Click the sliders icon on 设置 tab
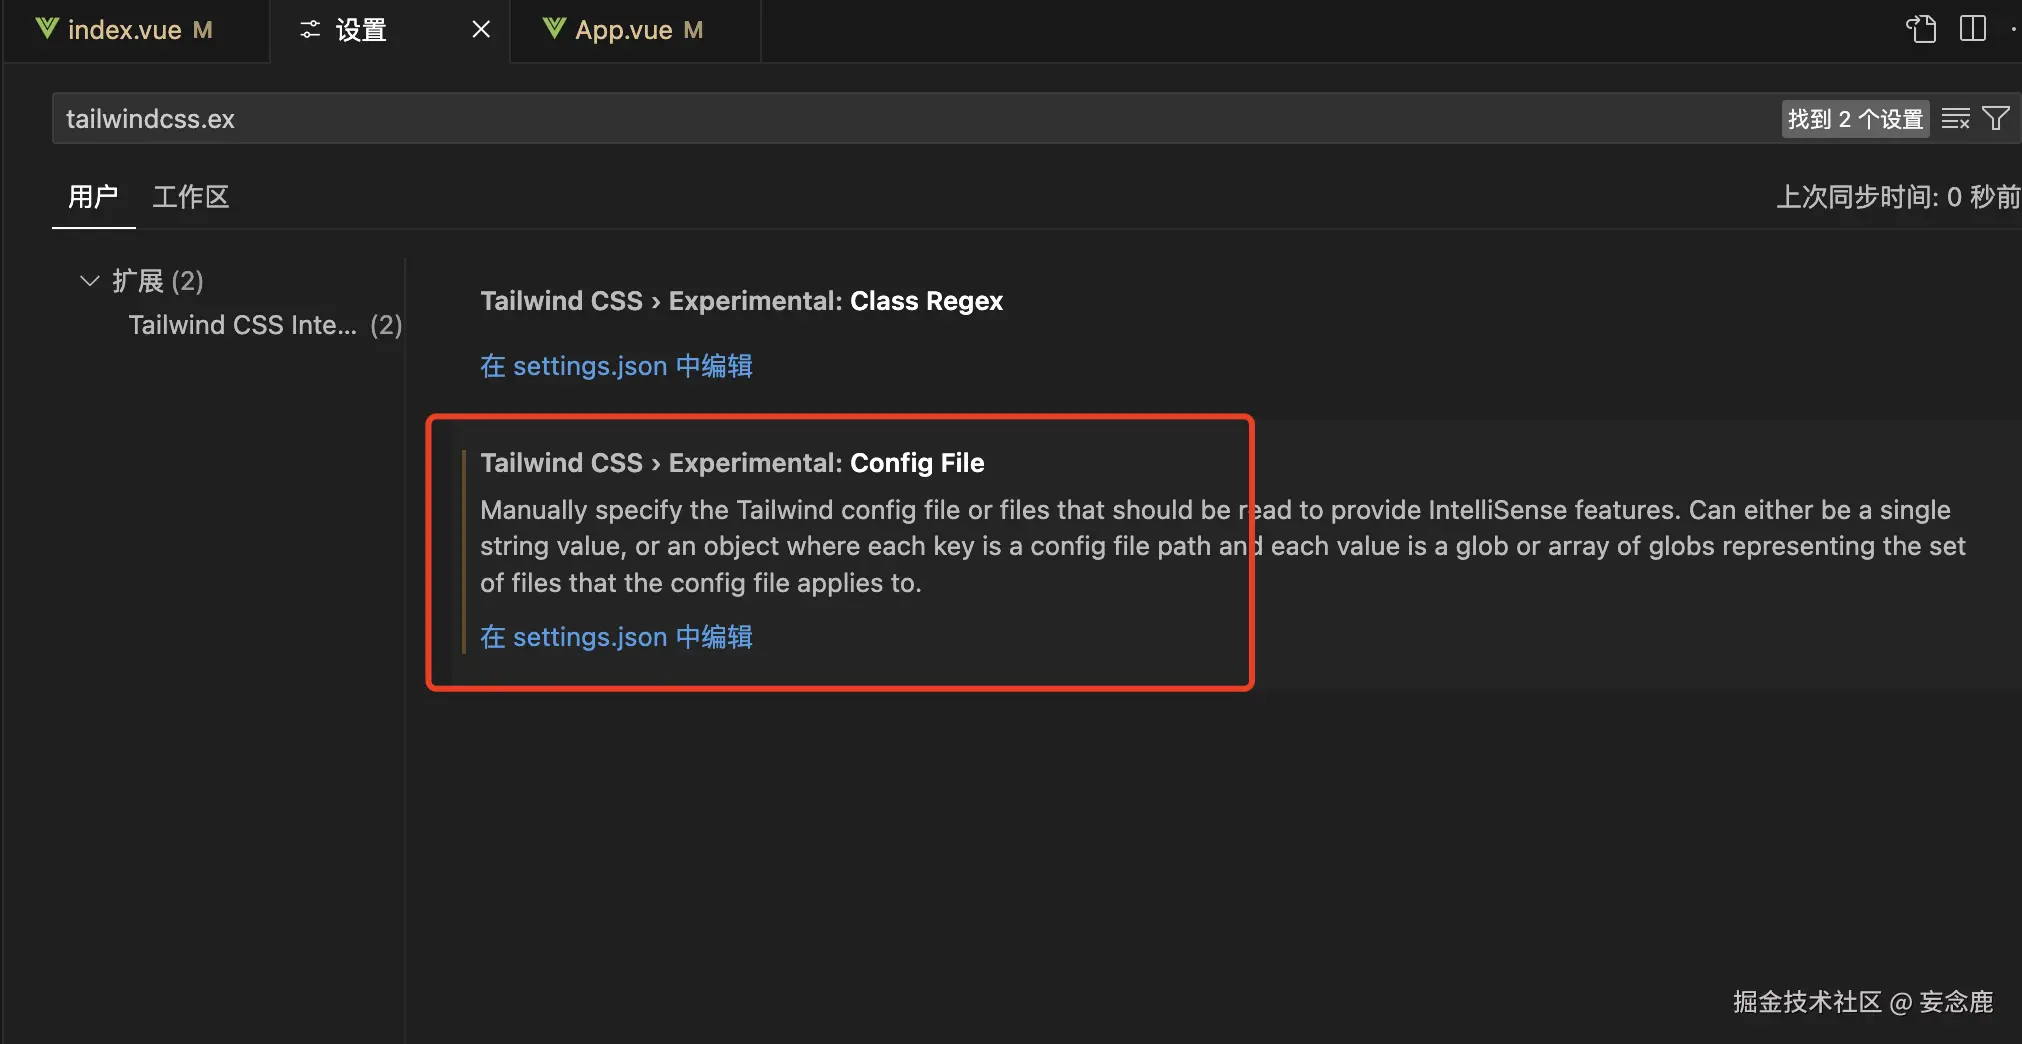2022x1044 pixels. click(x=310, y=30)
